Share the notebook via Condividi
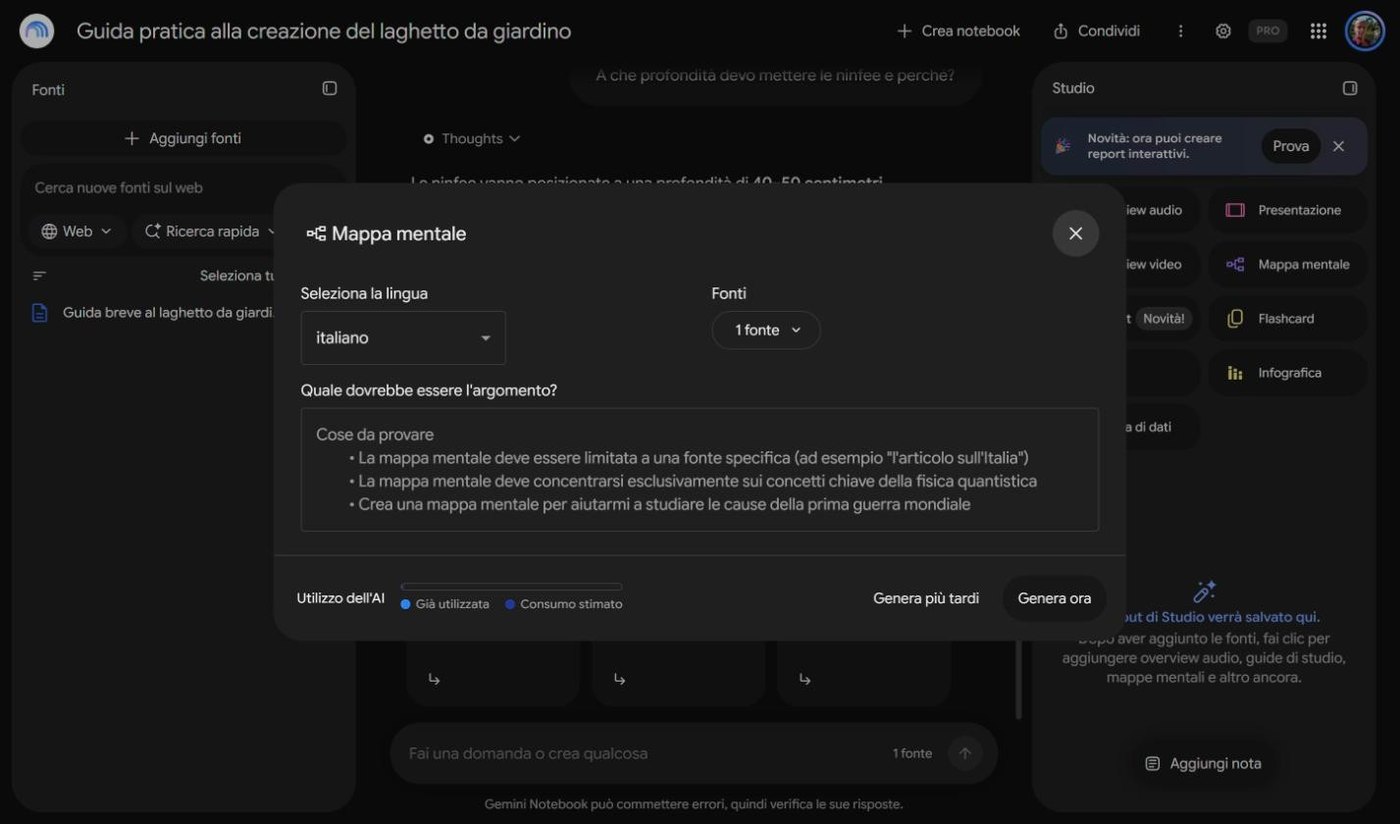Image resolution: width=1400 pixels, height=824 pixels. [1096, 31]
